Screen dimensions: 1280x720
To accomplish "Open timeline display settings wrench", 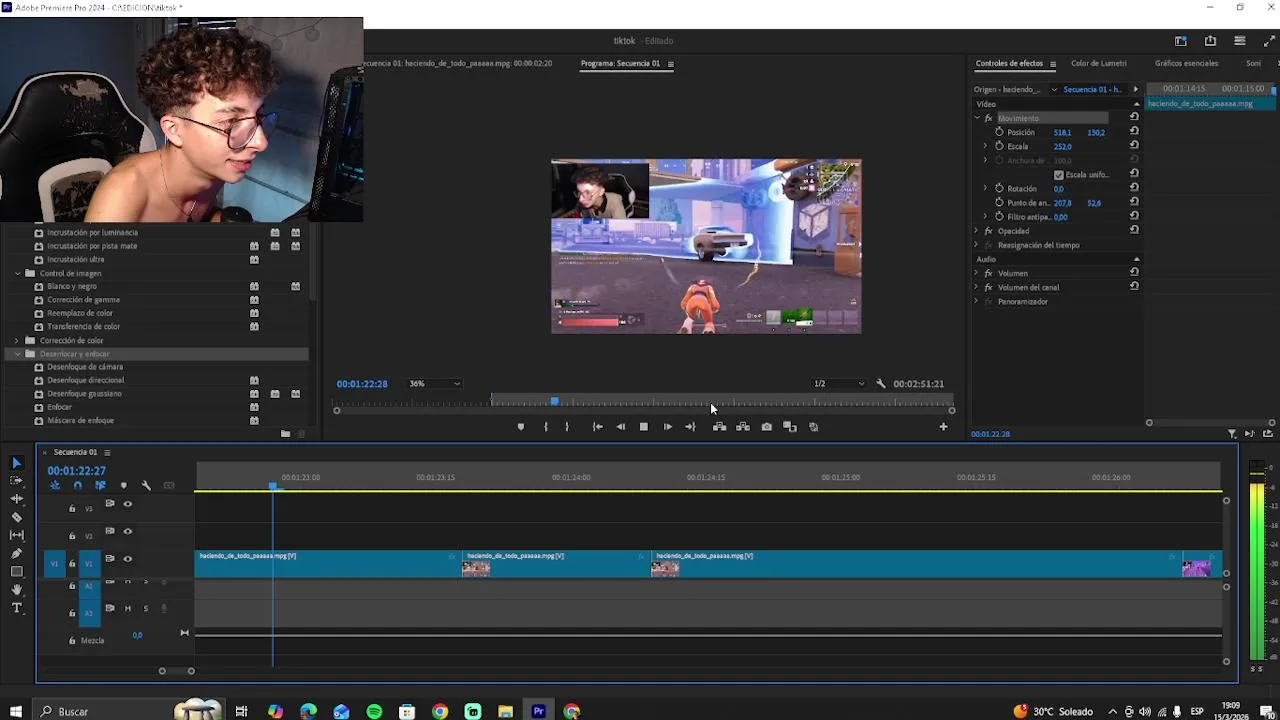I will tap(146, 486).
